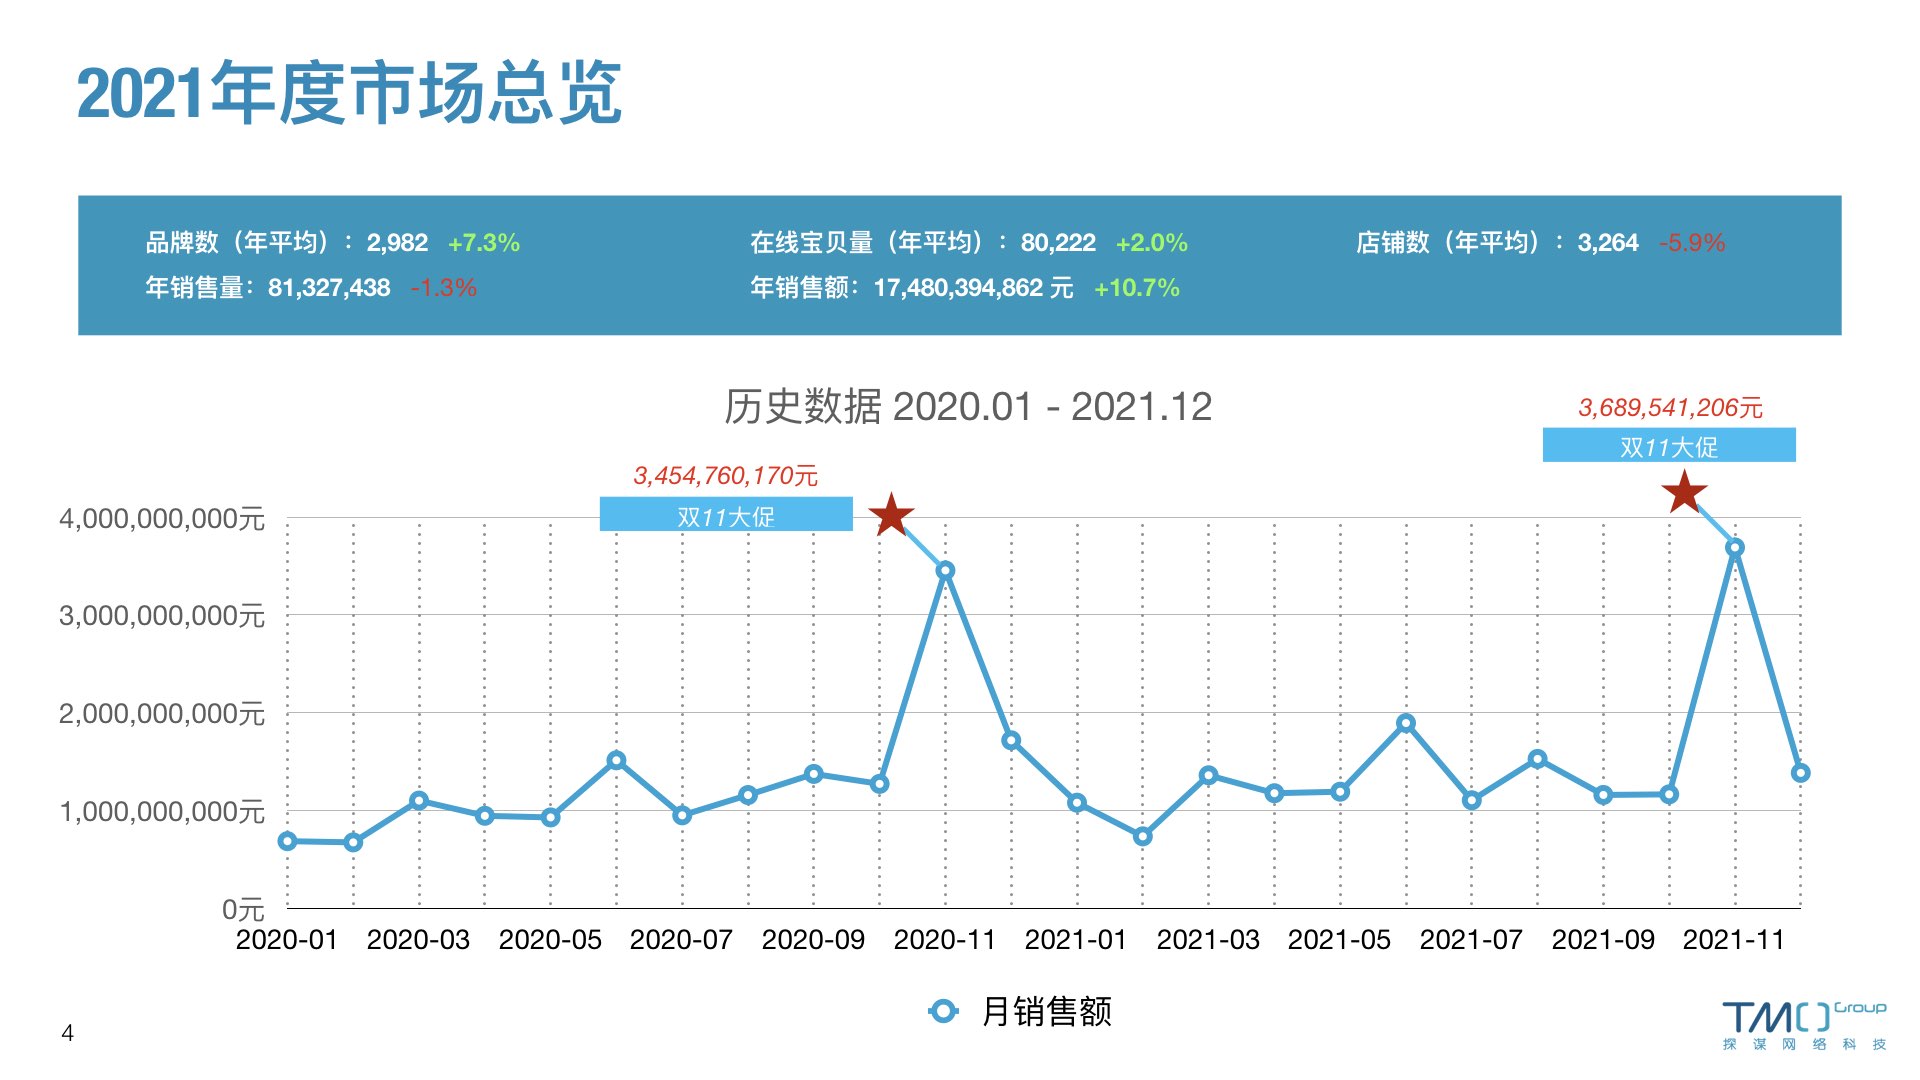
Task: Click the red star above 2021-11 peak
Action: tap(1684, 492)
